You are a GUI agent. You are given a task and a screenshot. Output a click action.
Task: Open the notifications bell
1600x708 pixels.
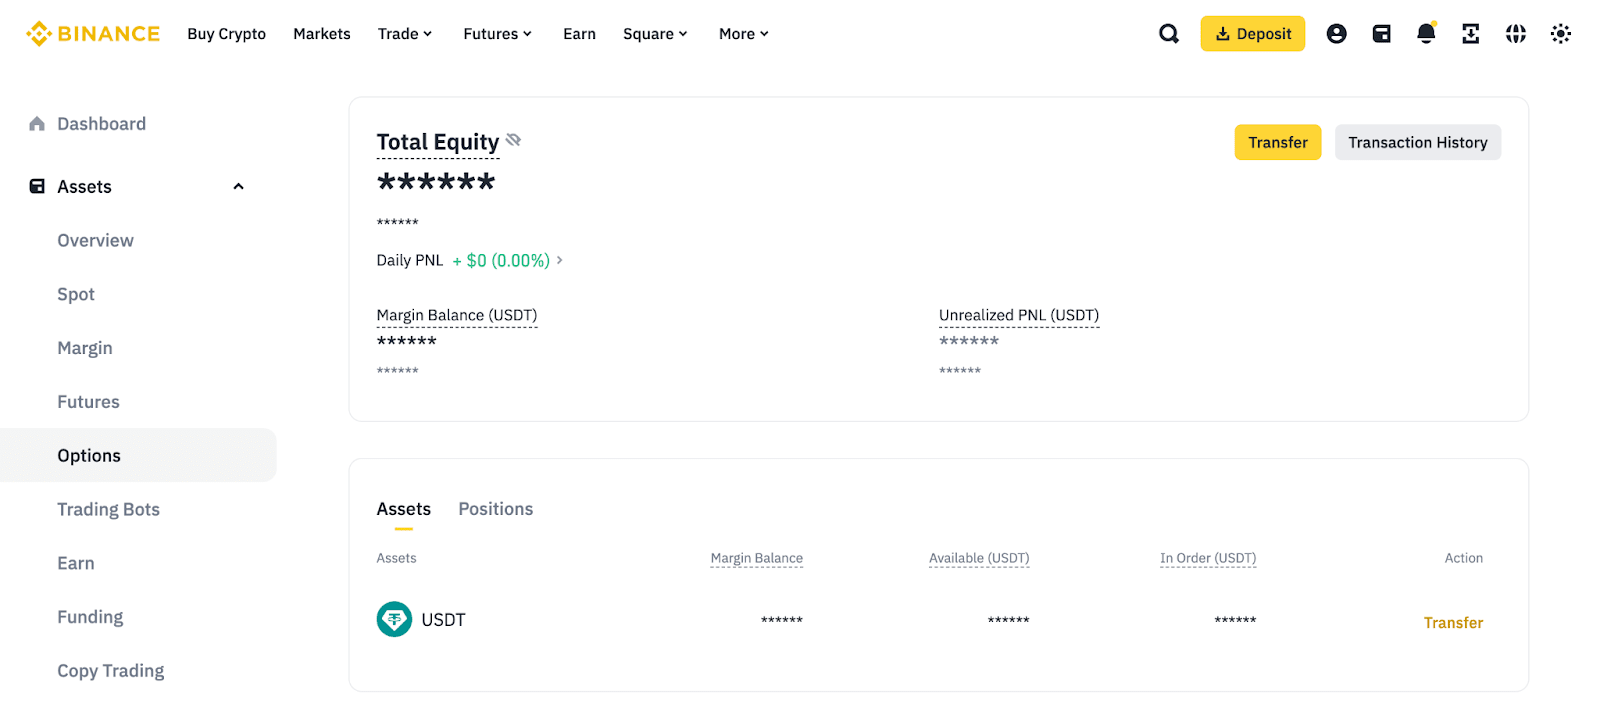coord(1426,34)
